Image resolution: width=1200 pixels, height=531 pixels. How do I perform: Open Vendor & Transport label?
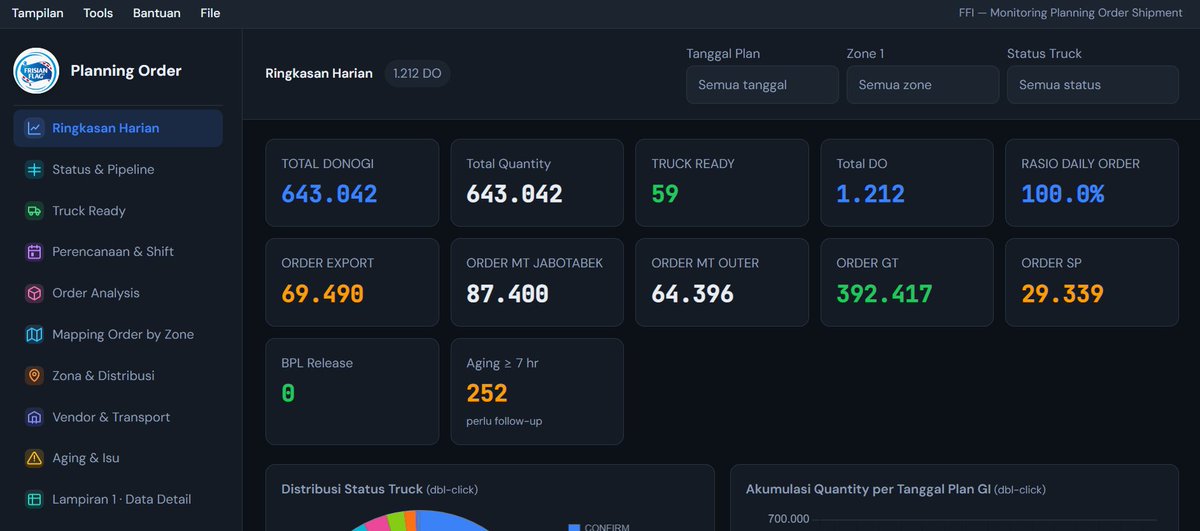[111, 417]
